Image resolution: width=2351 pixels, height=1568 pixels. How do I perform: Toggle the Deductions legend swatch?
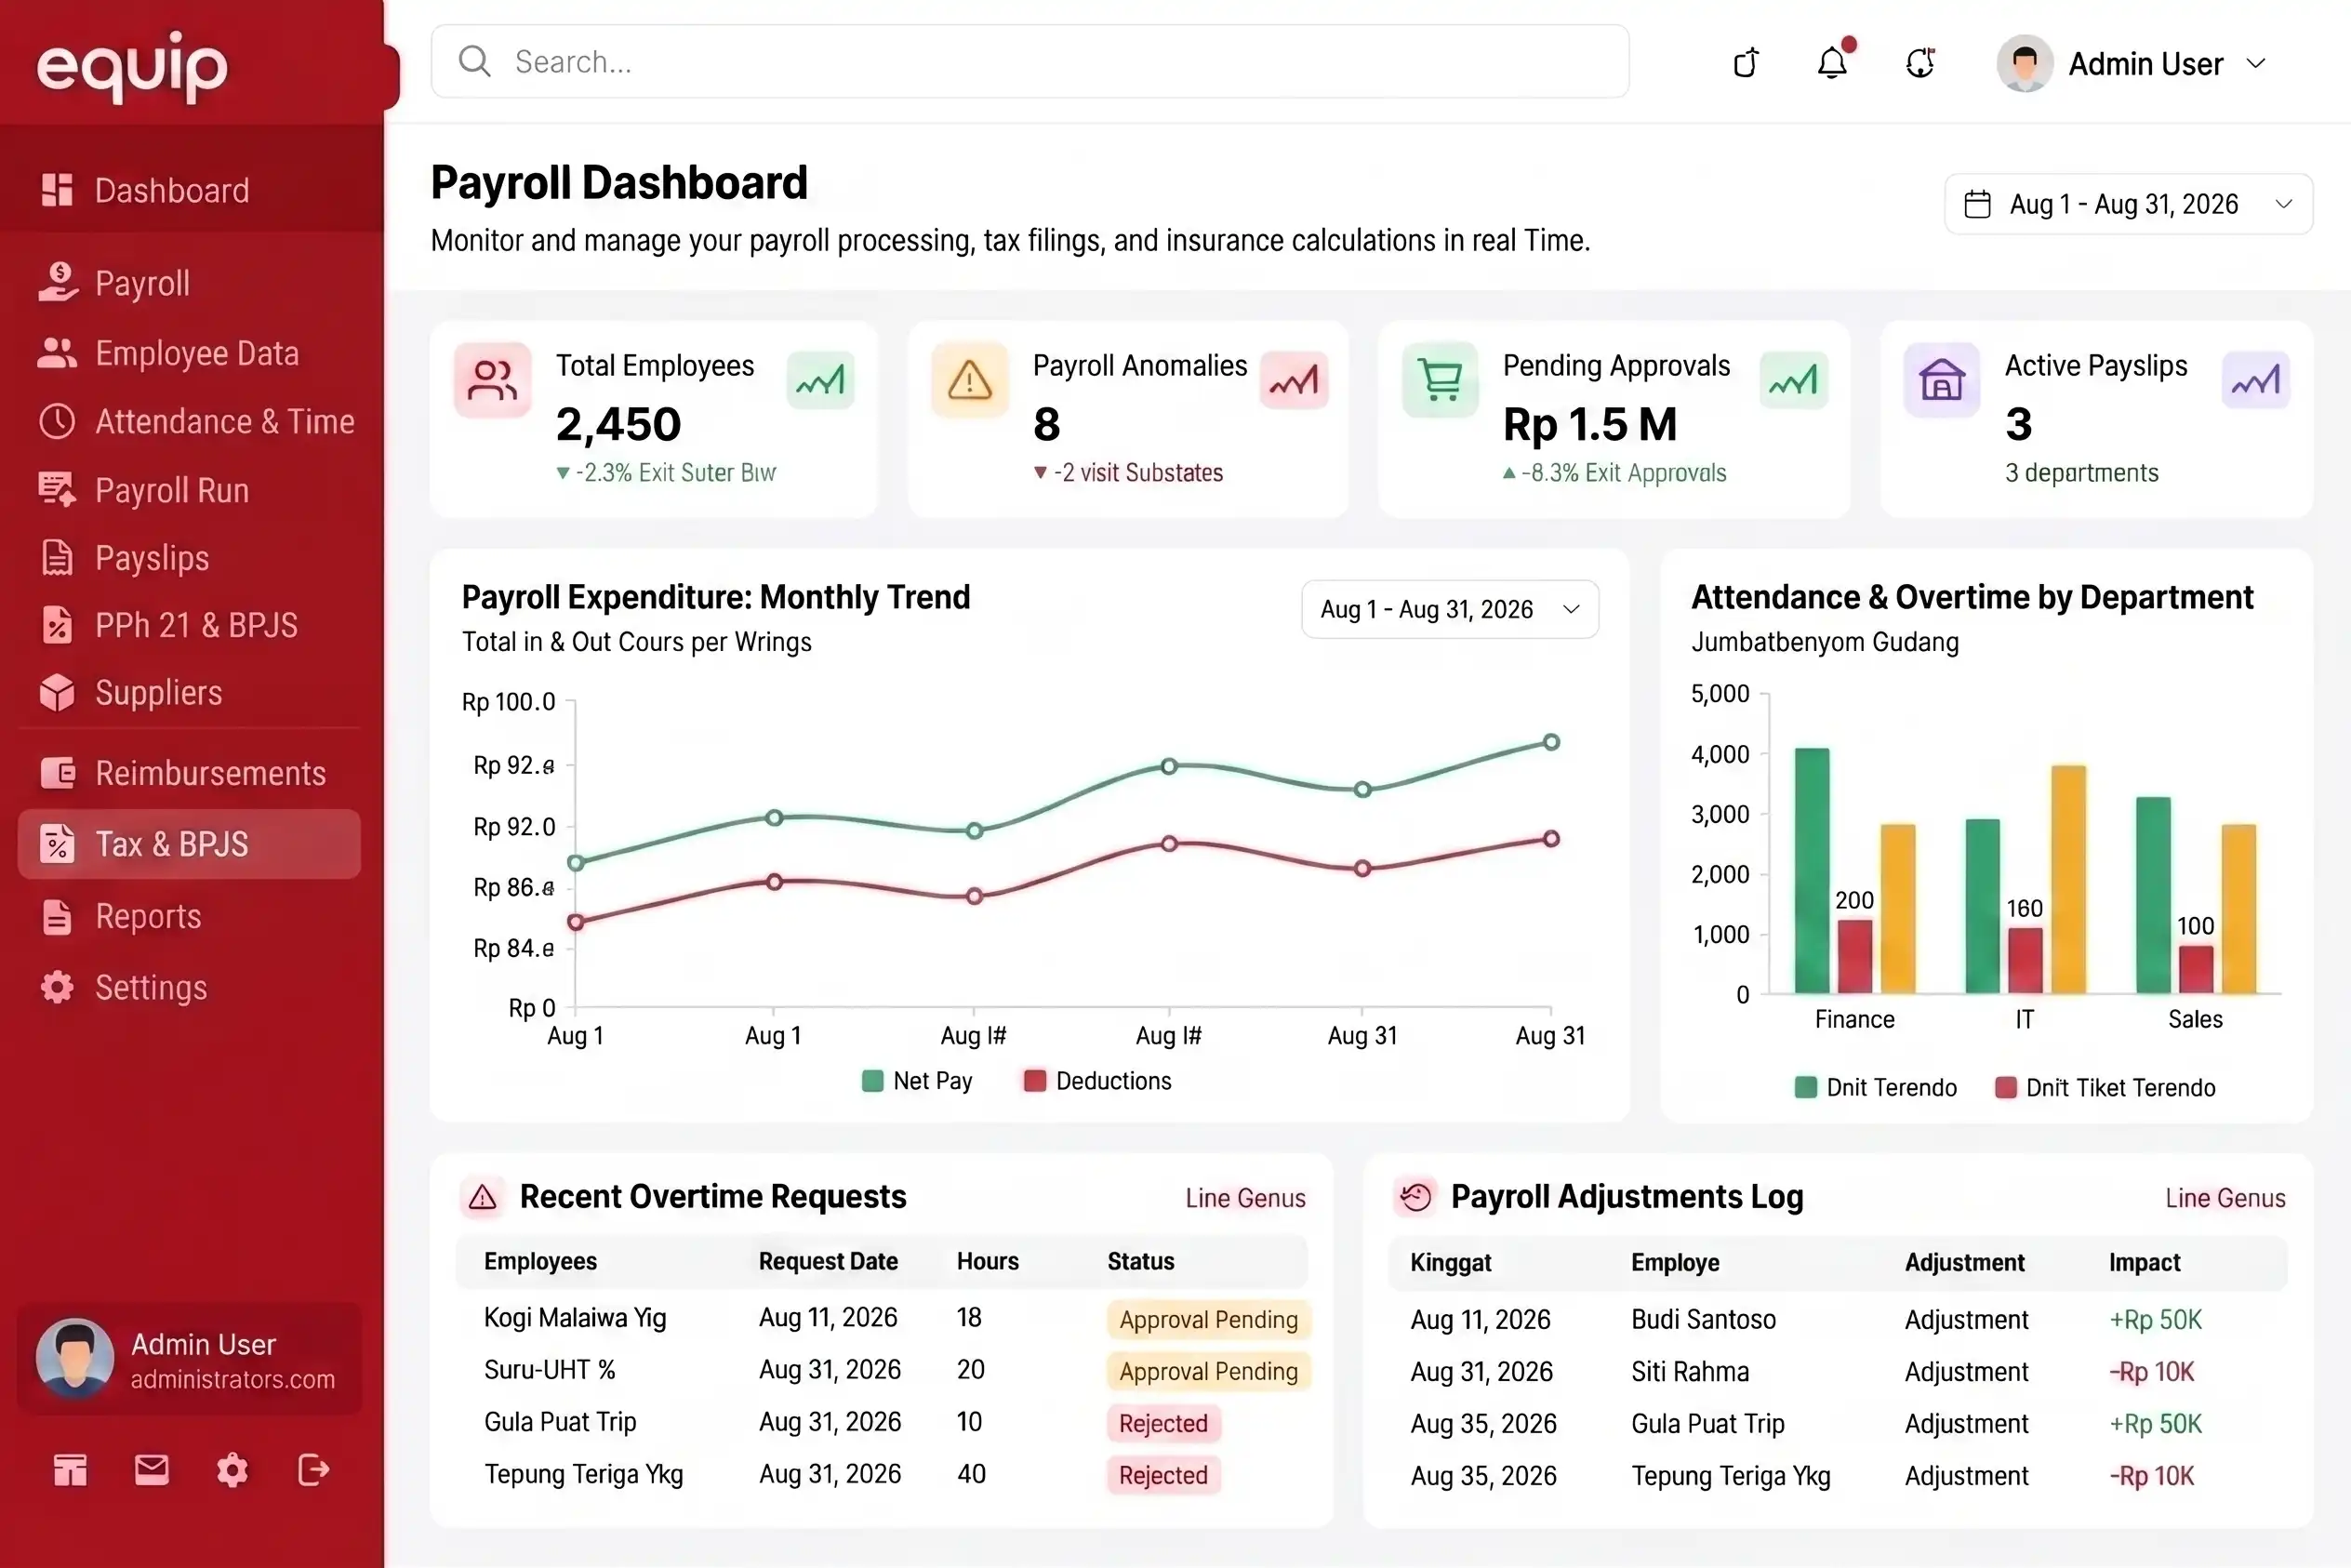pyautogui.click(x=1035, y=1081)
